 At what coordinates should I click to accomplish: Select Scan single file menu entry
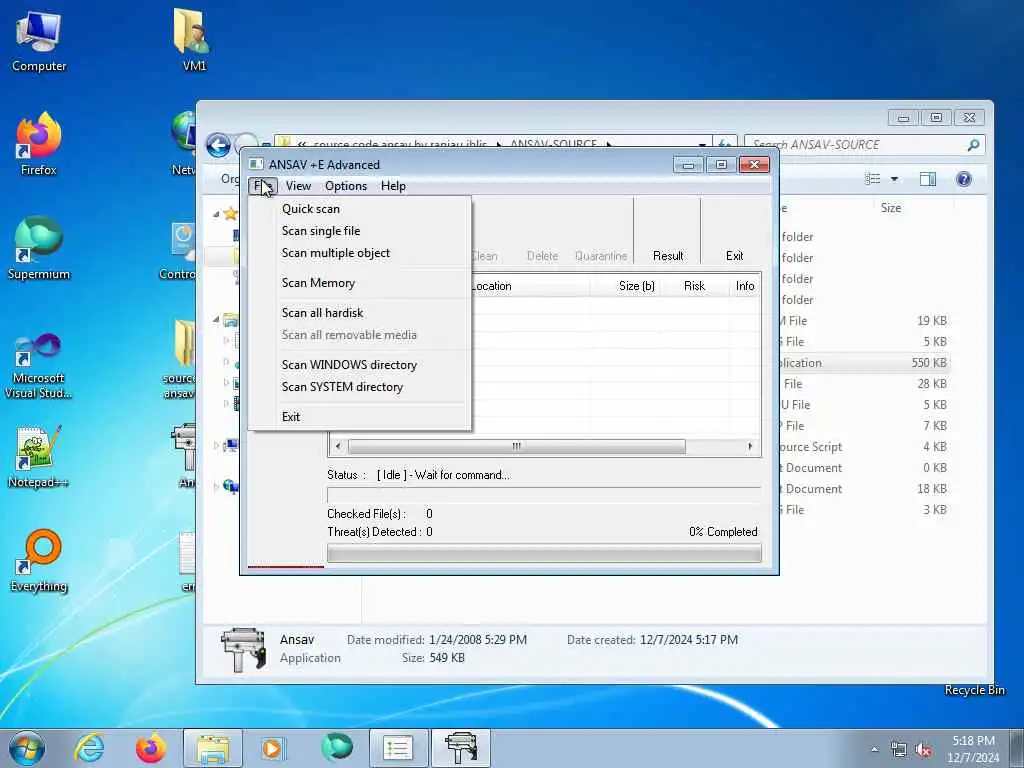(321, 231)
